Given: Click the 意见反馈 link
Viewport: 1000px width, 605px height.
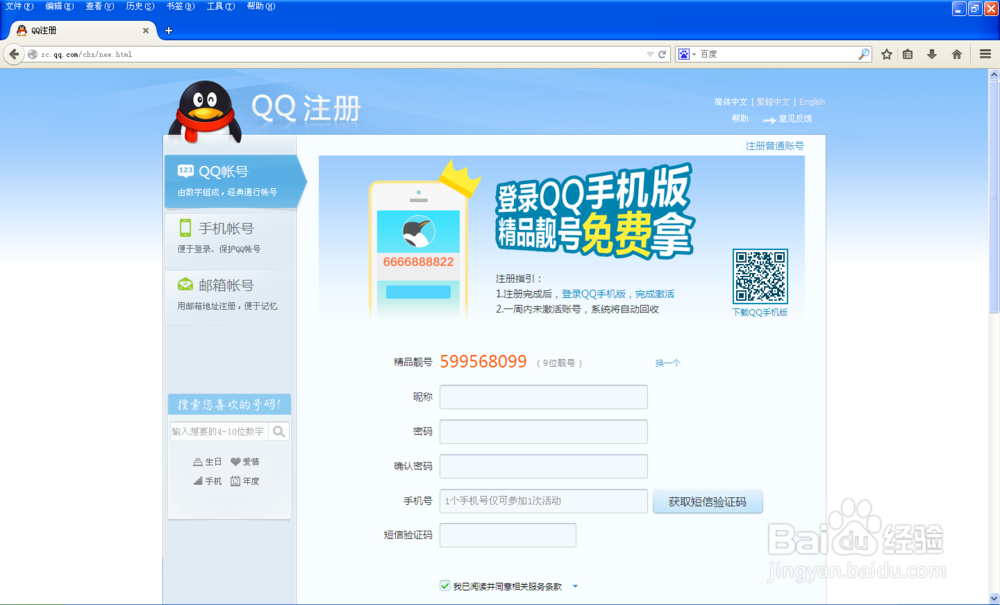Looking at the screenshot, I should click(x=795, y=119).
